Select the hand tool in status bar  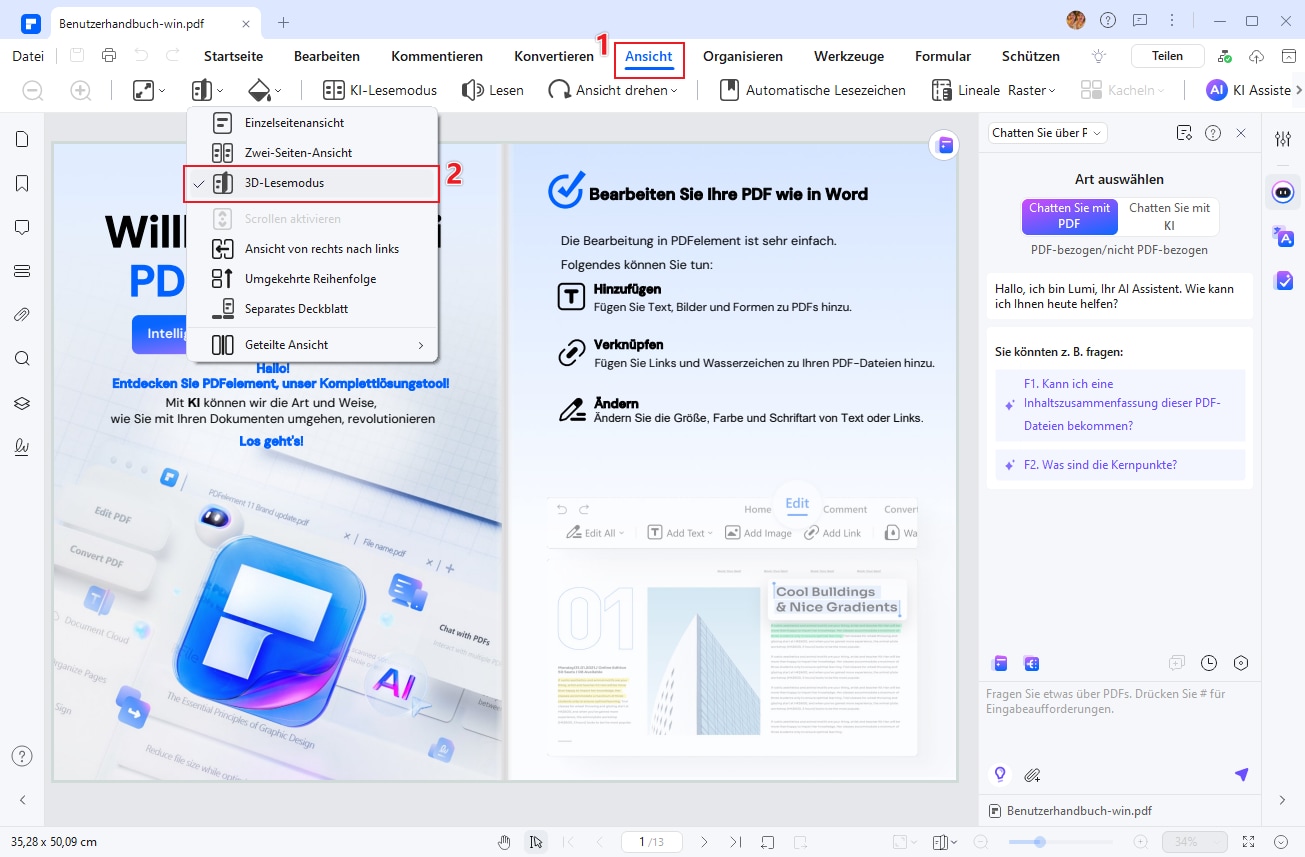pyautogui.click(x=505, y=842)
